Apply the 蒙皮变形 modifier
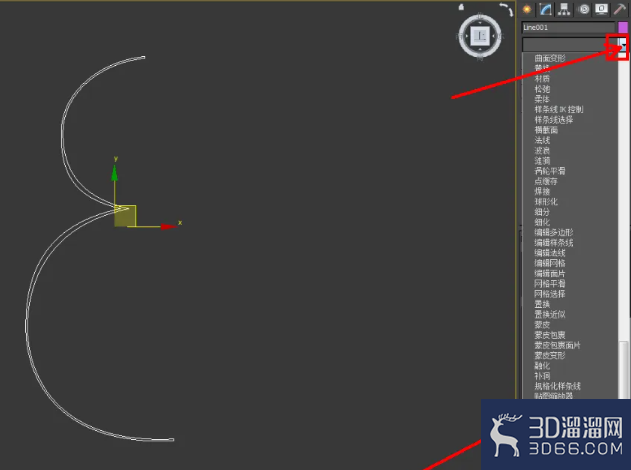The height and width of the screenshot is (470, 631). (x=550, y=356)
